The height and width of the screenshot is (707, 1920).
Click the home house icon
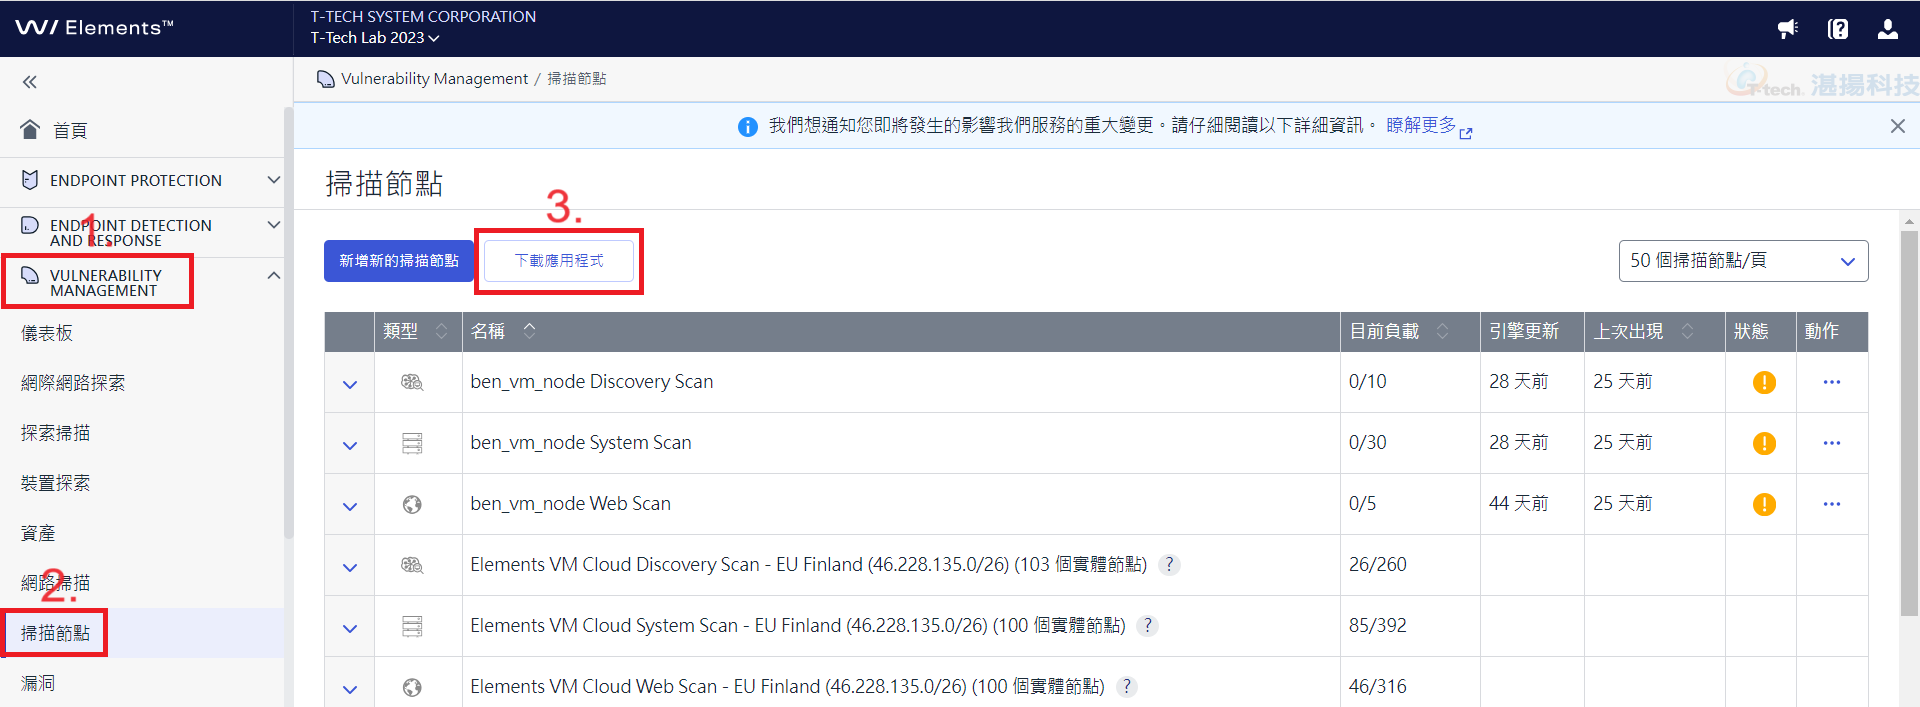click(30, 129)
